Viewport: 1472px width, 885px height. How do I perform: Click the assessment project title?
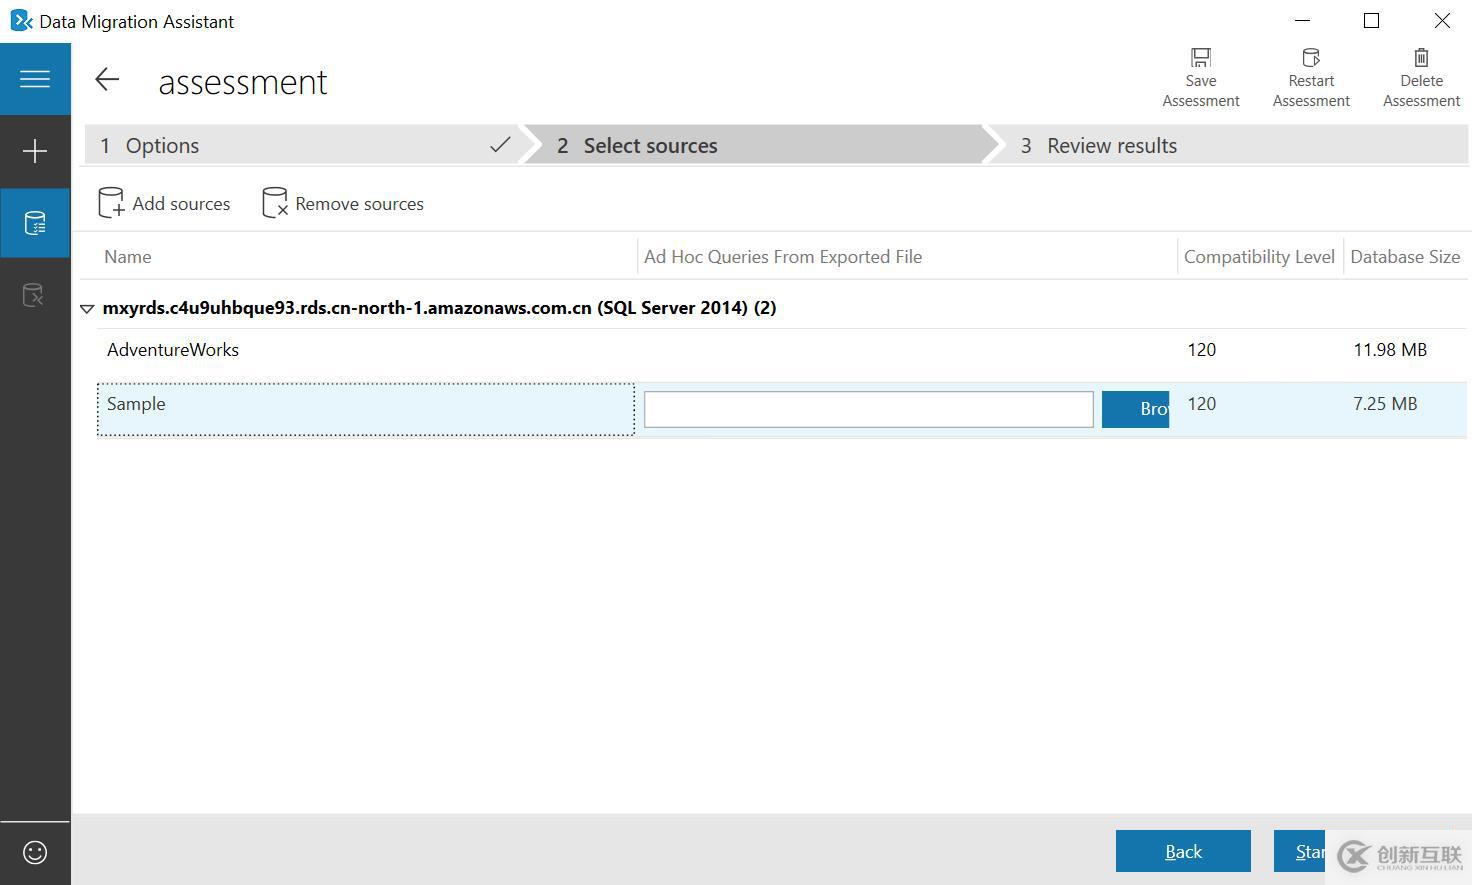pyautogui.click(x=243, y=82)
